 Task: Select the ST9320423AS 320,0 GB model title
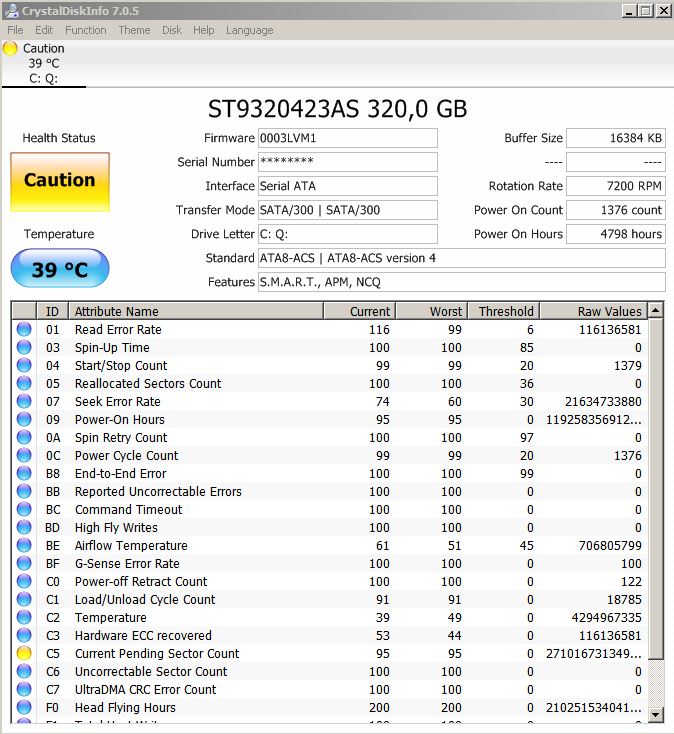tap(337, 109)
